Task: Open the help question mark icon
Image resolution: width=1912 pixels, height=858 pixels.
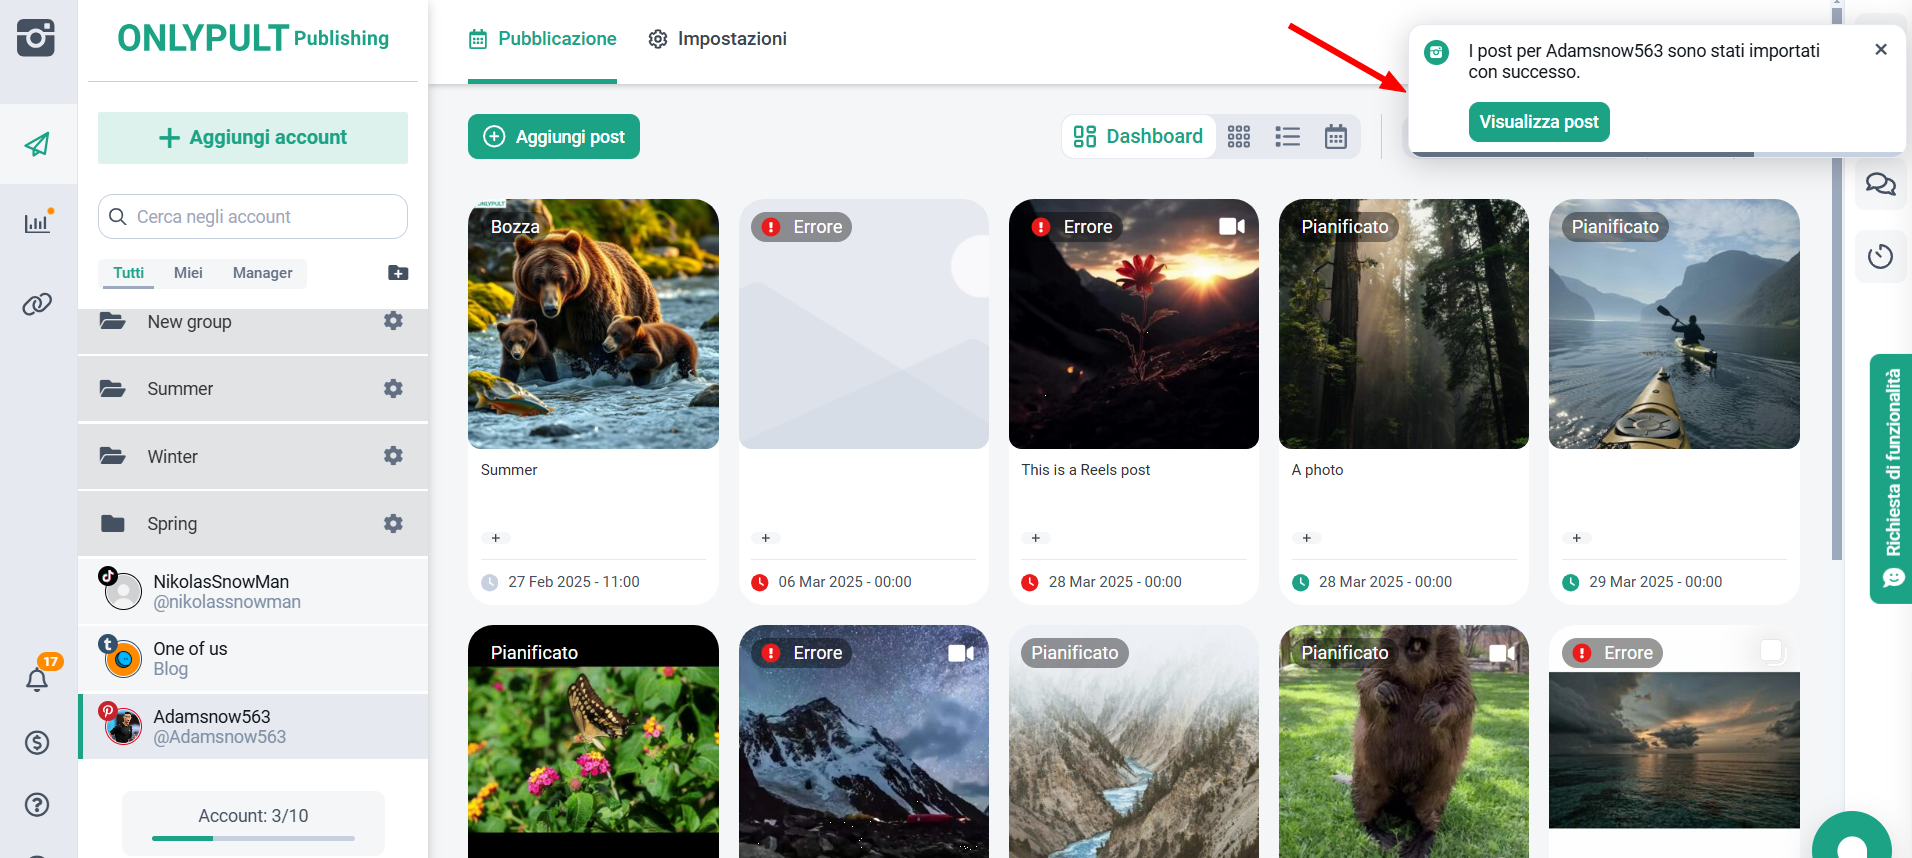Action: click(x=37, y=804)
